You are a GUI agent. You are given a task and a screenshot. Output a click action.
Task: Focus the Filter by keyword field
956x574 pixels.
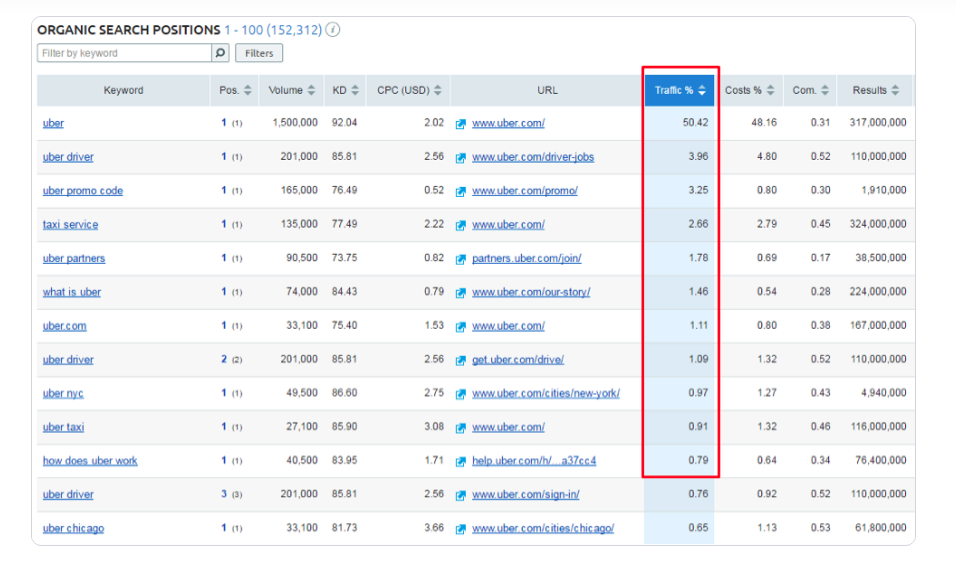coord(124,53)
